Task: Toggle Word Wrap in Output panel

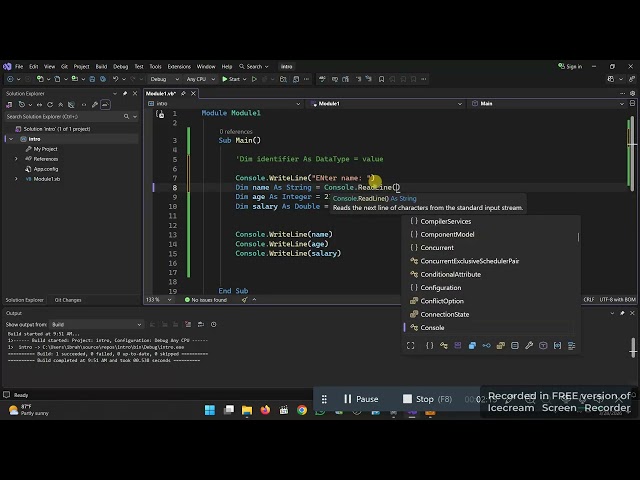Action: tap(201, 324)
